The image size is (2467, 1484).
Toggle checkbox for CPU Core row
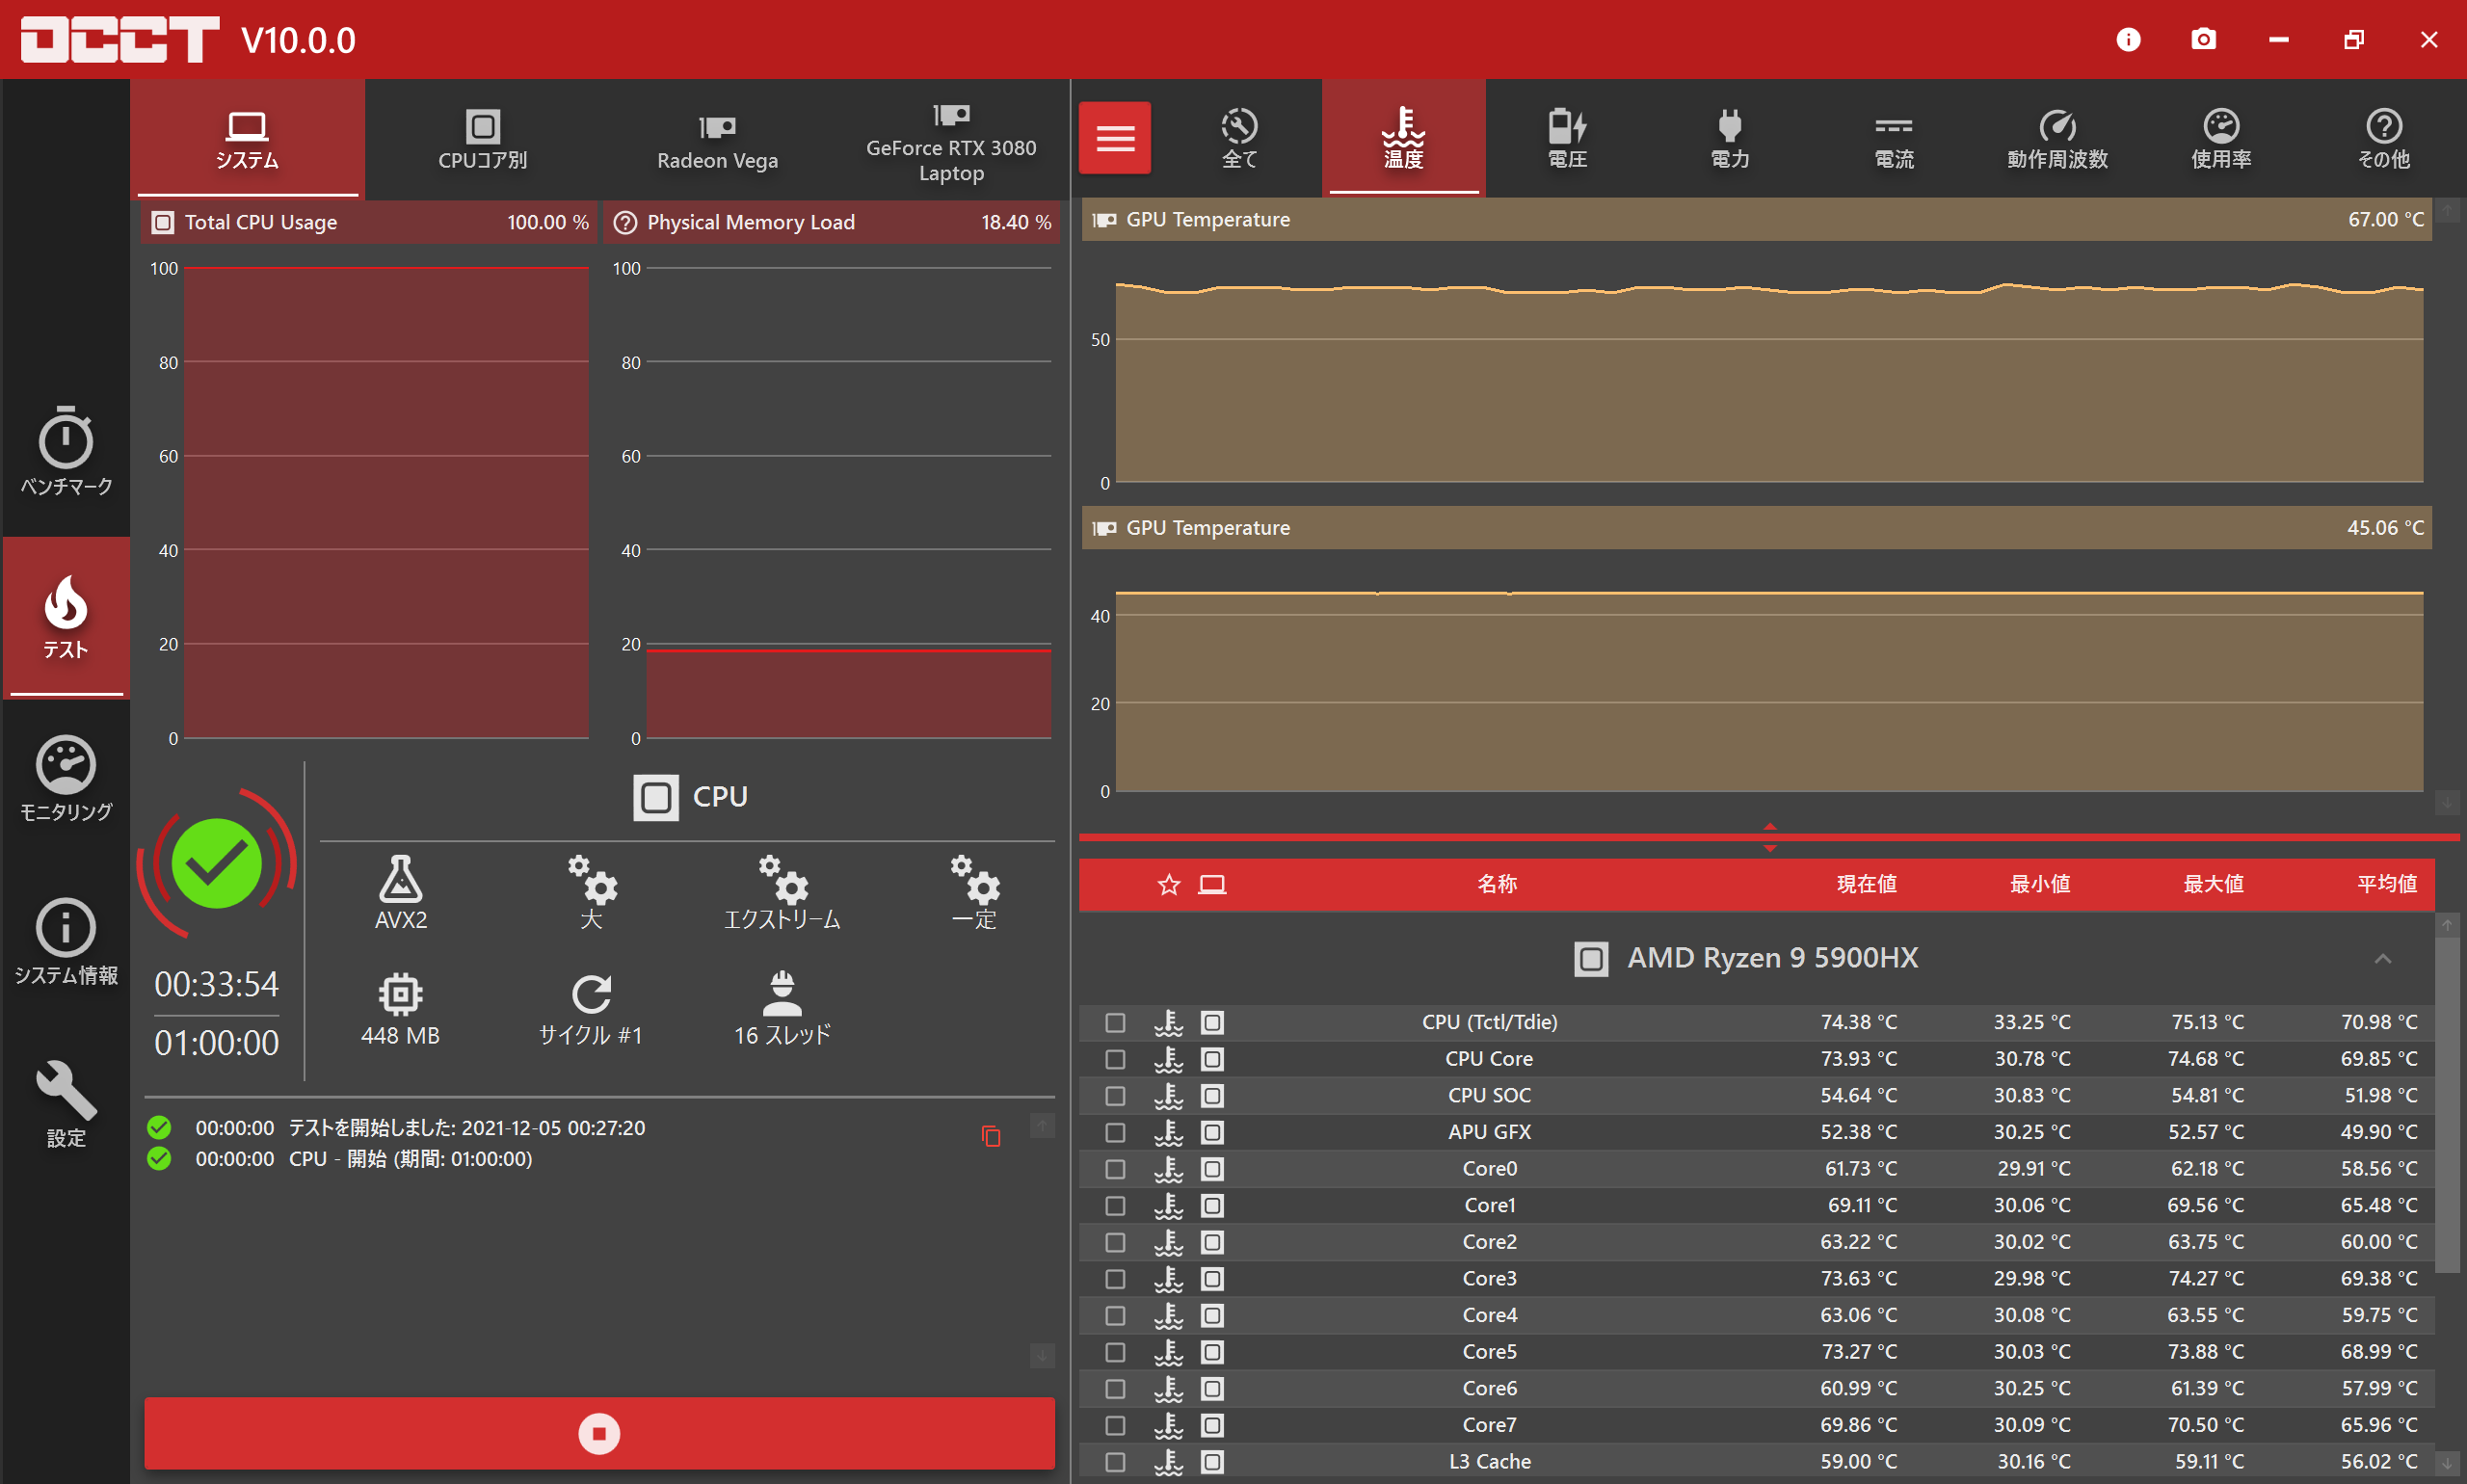pos(1115,1058)
